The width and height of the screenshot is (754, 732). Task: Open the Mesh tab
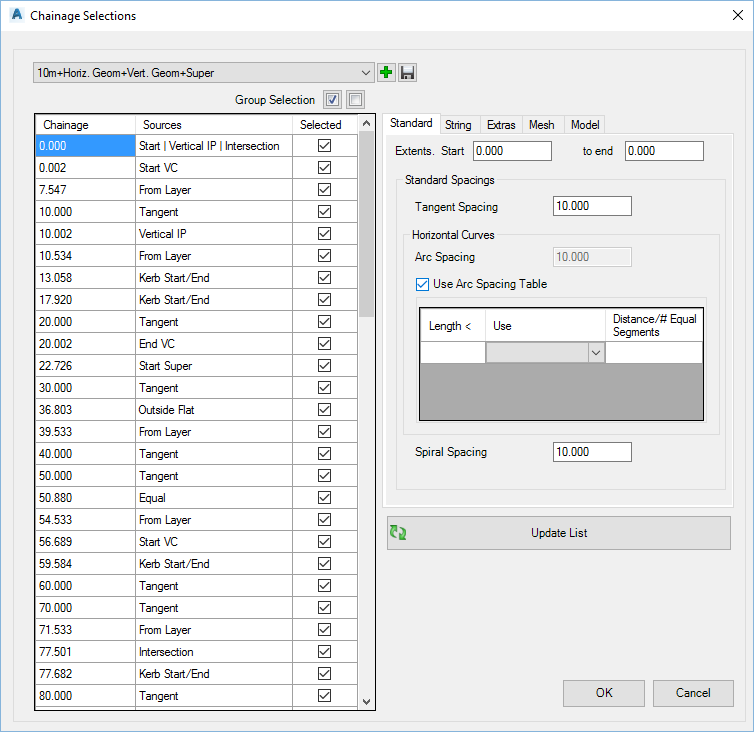(541, 125)
